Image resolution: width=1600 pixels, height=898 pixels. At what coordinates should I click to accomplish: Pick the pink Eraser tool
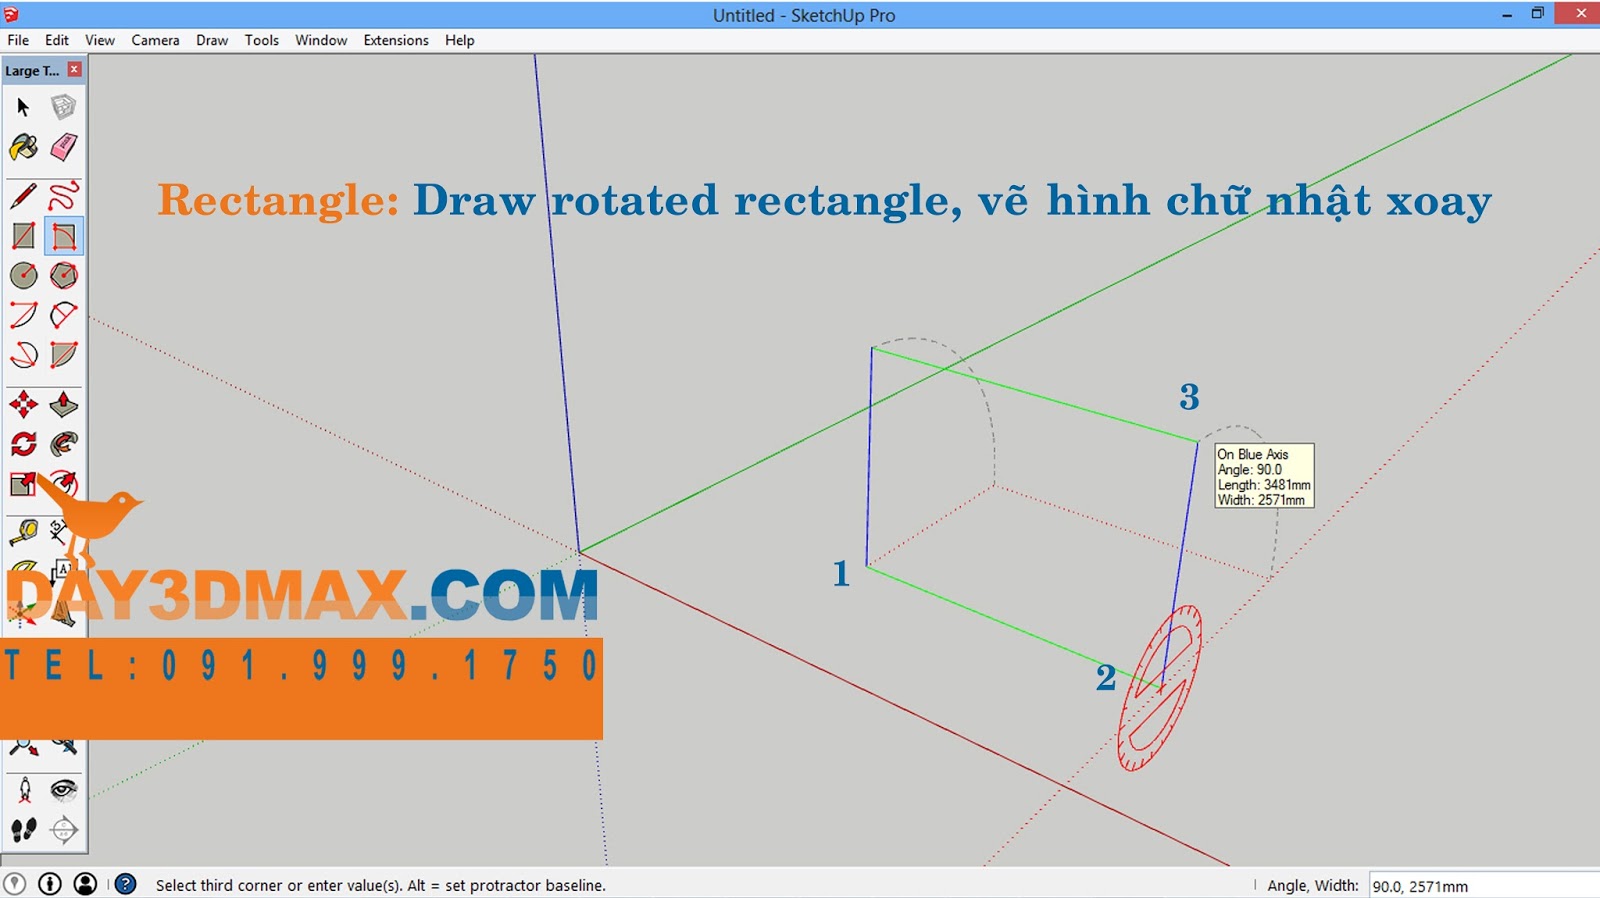click(x=64, y=147)
